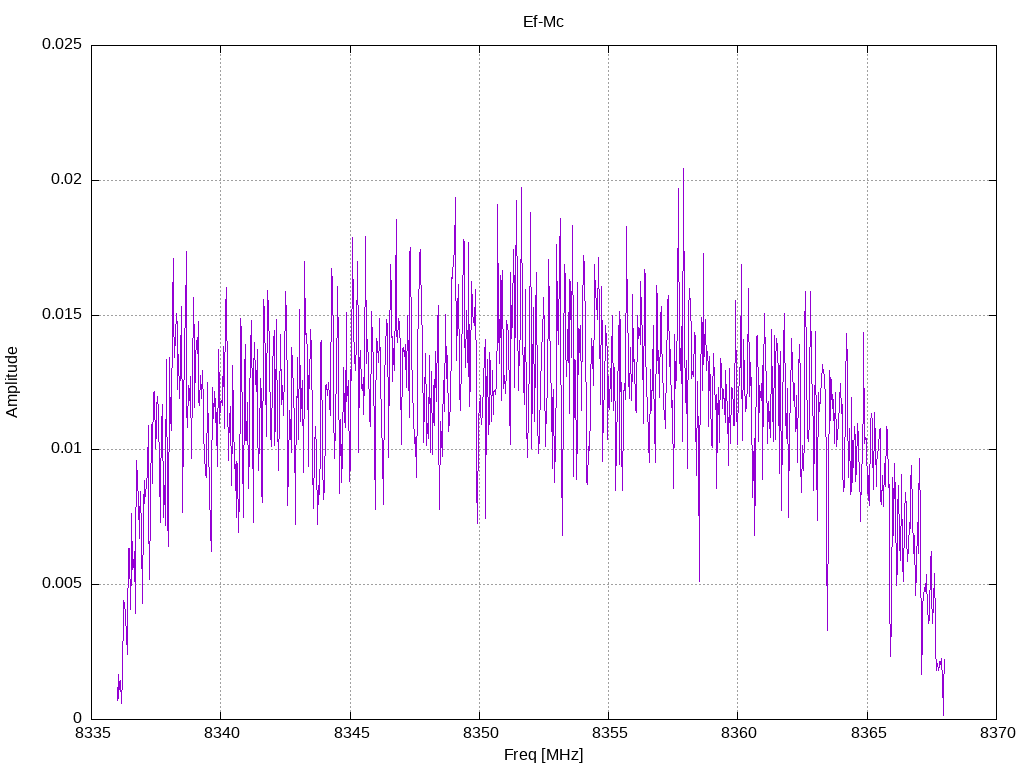Image resolution: width=1024 pixels, height=768 pixels.
Task: Click the 8335 x-axis tick label
Action: pos(93,733)
